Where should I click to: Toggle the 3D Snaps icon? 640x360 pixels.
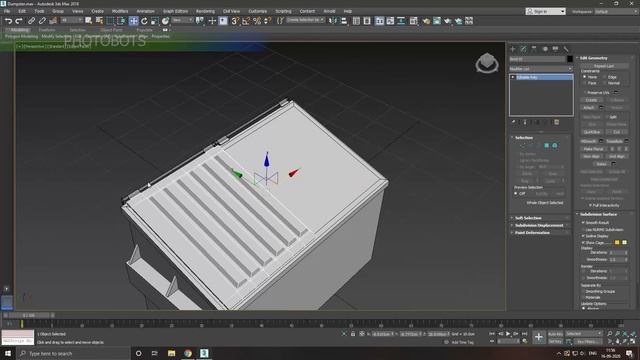[x=235, y=21]
